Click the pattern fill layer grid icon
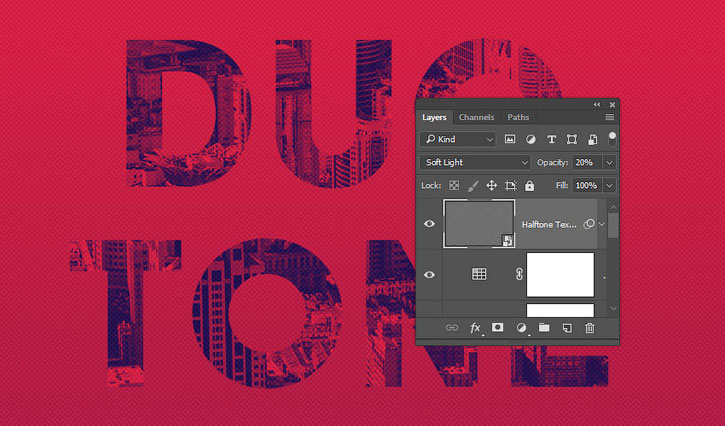Viewport: 725px width, 426px height. pyautogui.click(x=479, y=274)
